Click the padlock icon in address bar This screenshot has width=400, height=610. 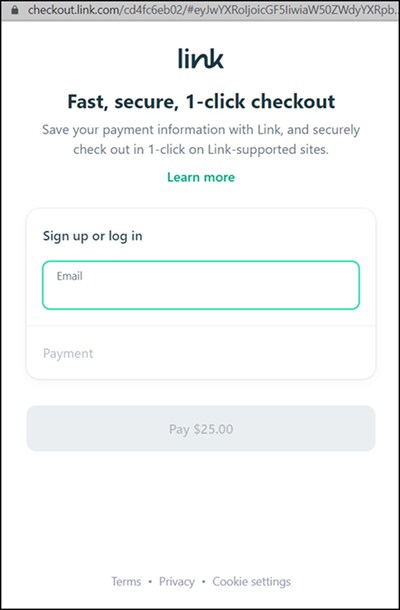tap(15, 10)
